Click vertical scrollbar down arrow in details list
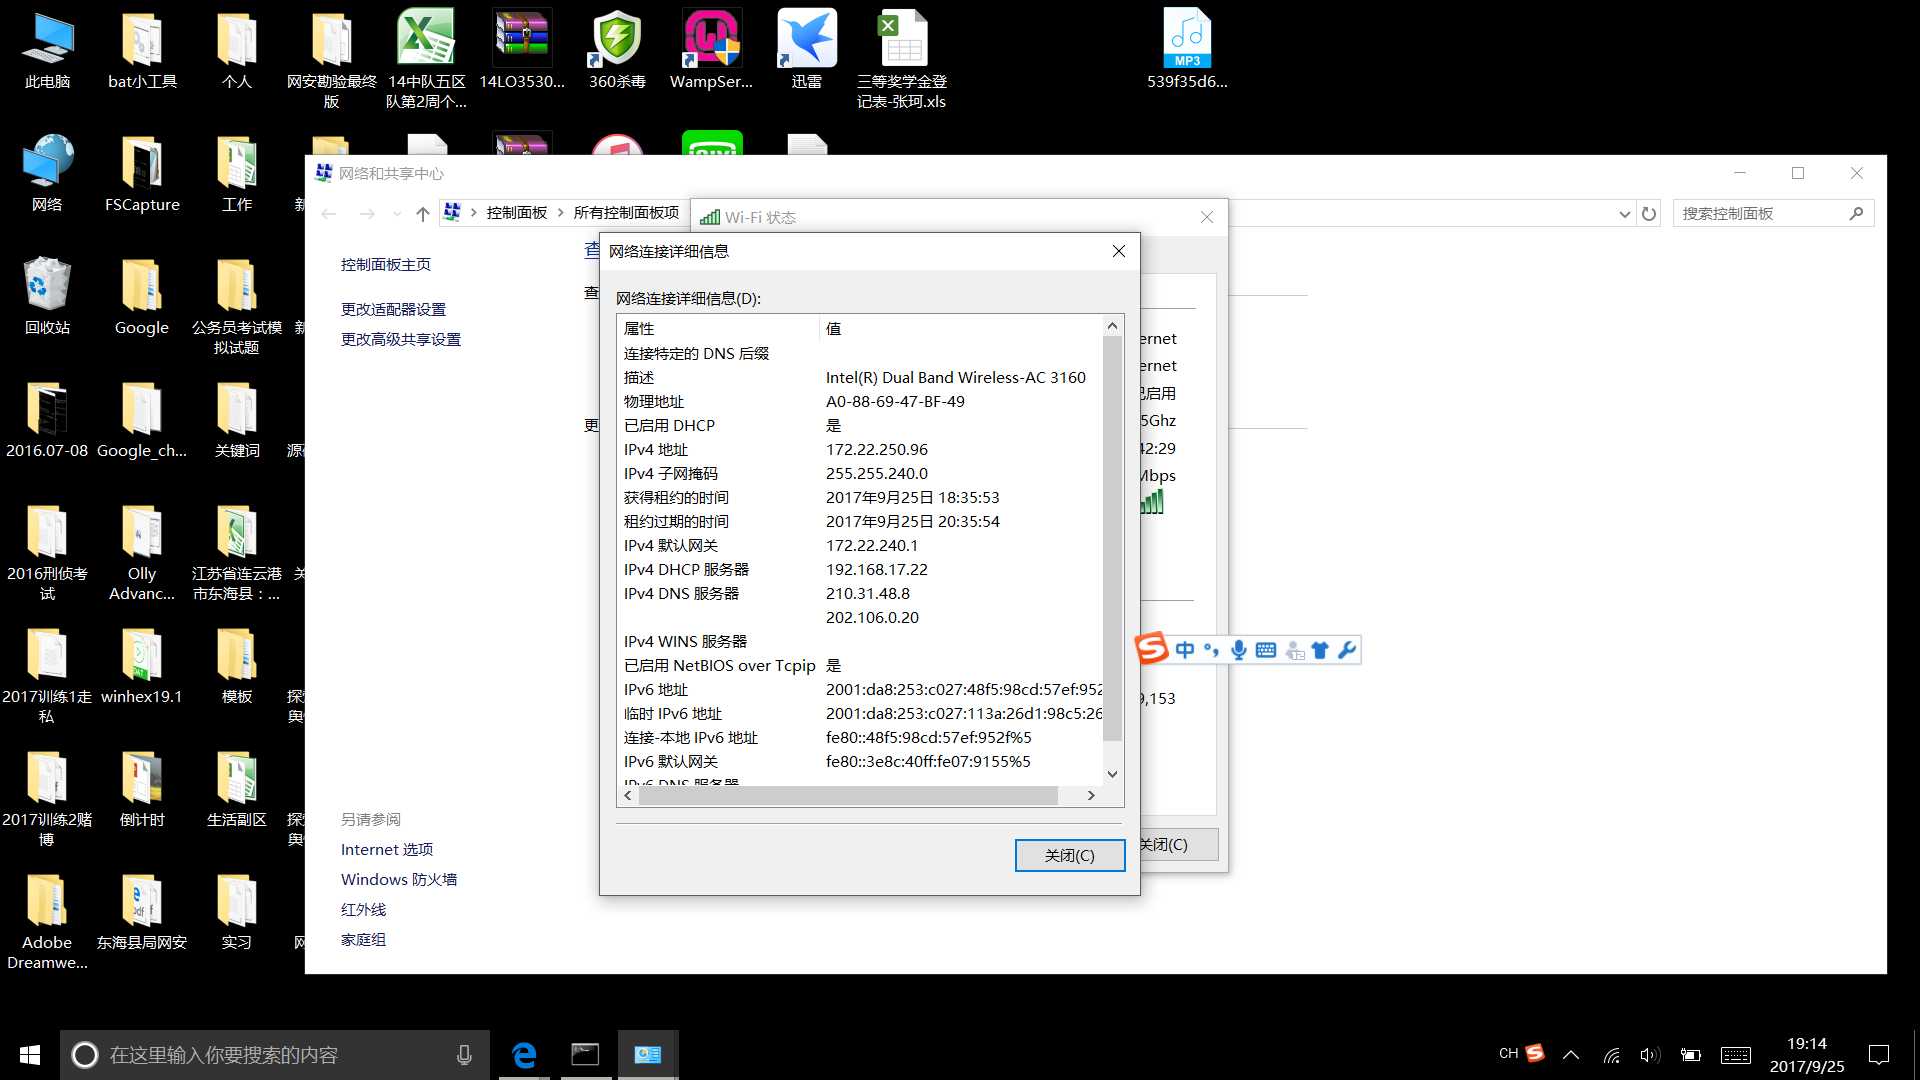 (1112, 774)
